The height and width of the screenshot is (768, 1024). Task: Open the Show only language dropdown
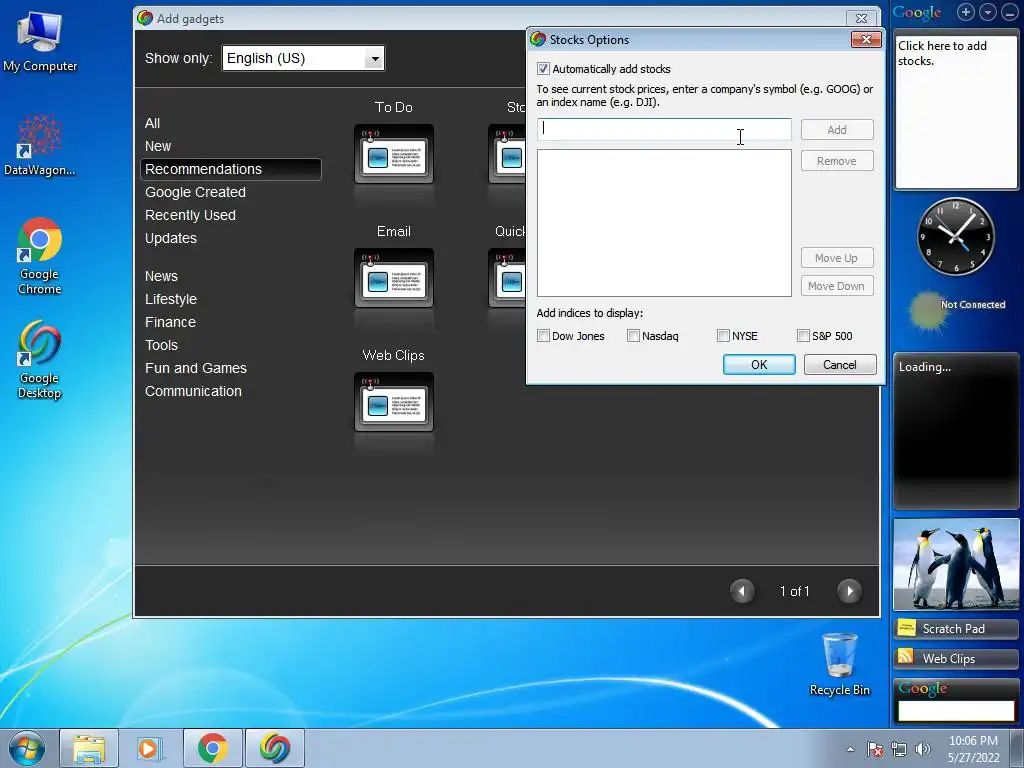[x=304, y=58]
